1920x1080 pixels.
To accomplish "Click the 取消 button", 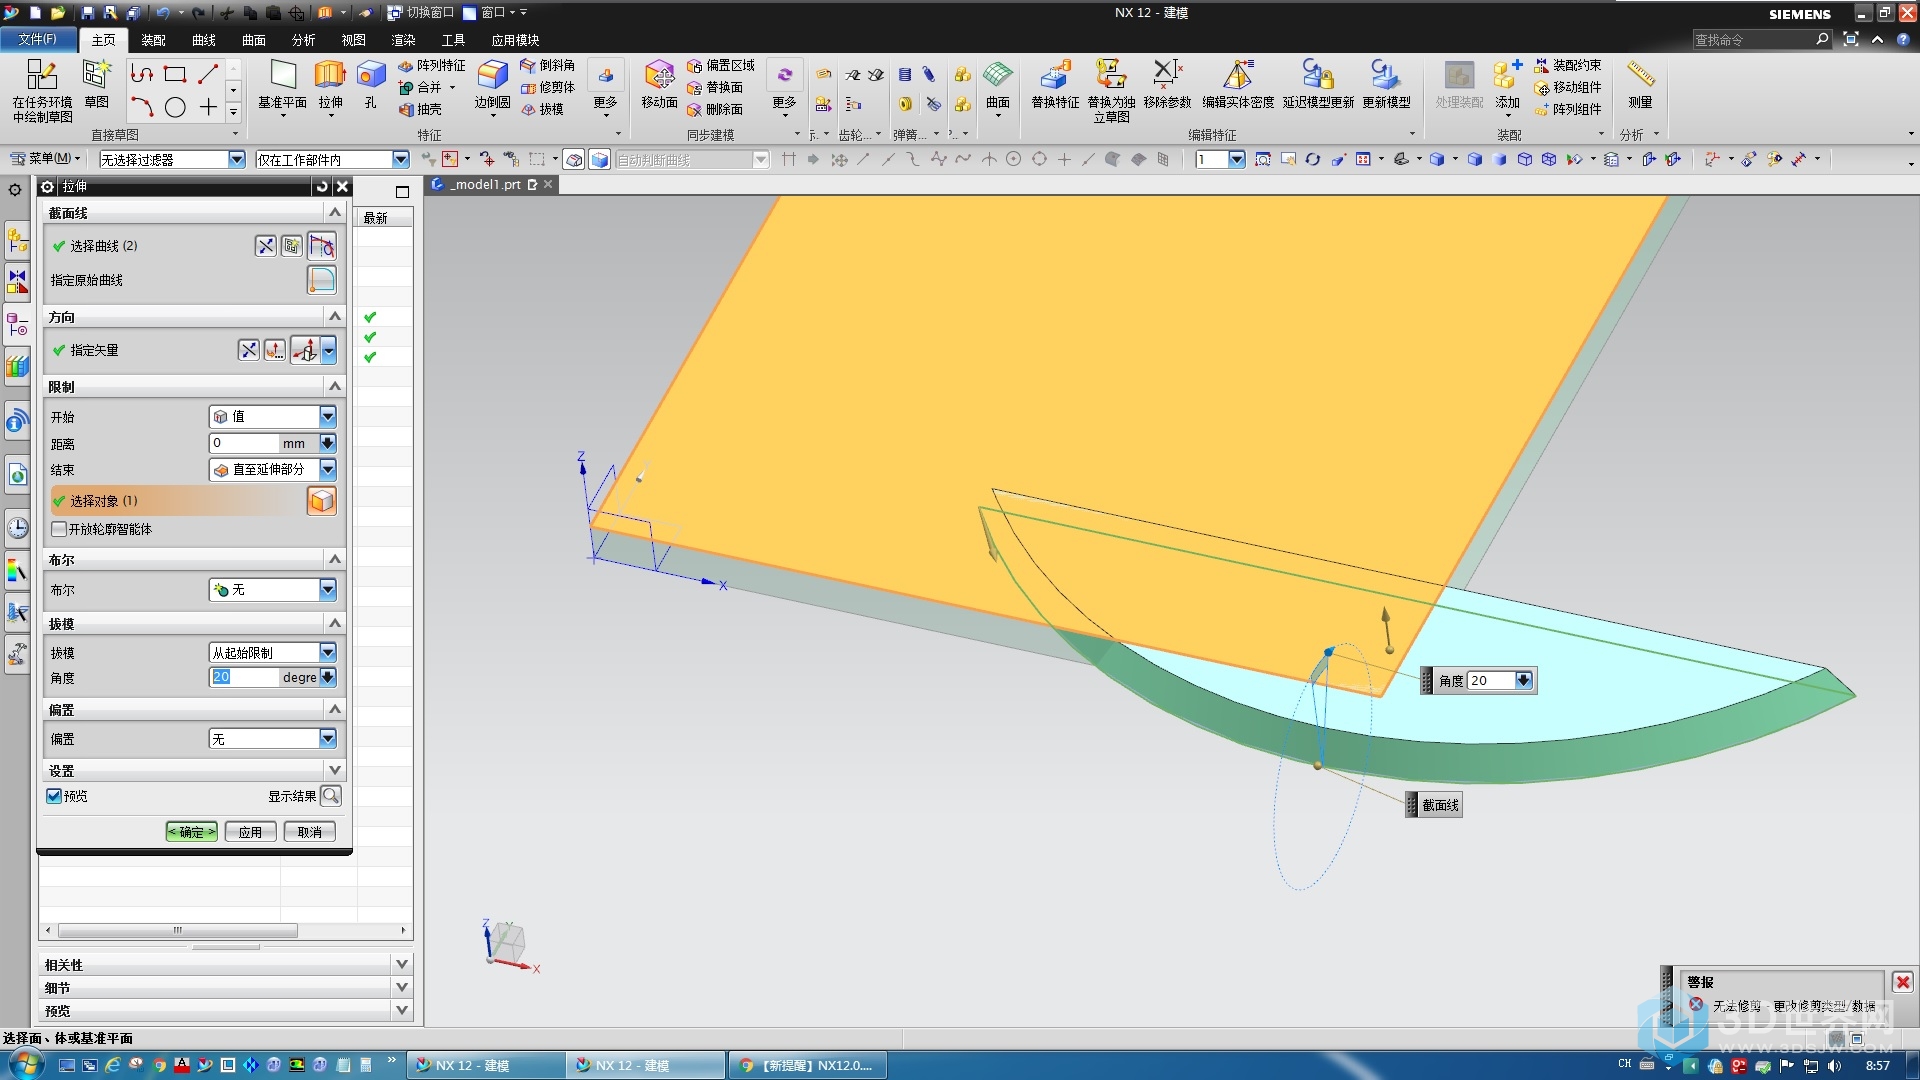I will (x=310, y=832).
